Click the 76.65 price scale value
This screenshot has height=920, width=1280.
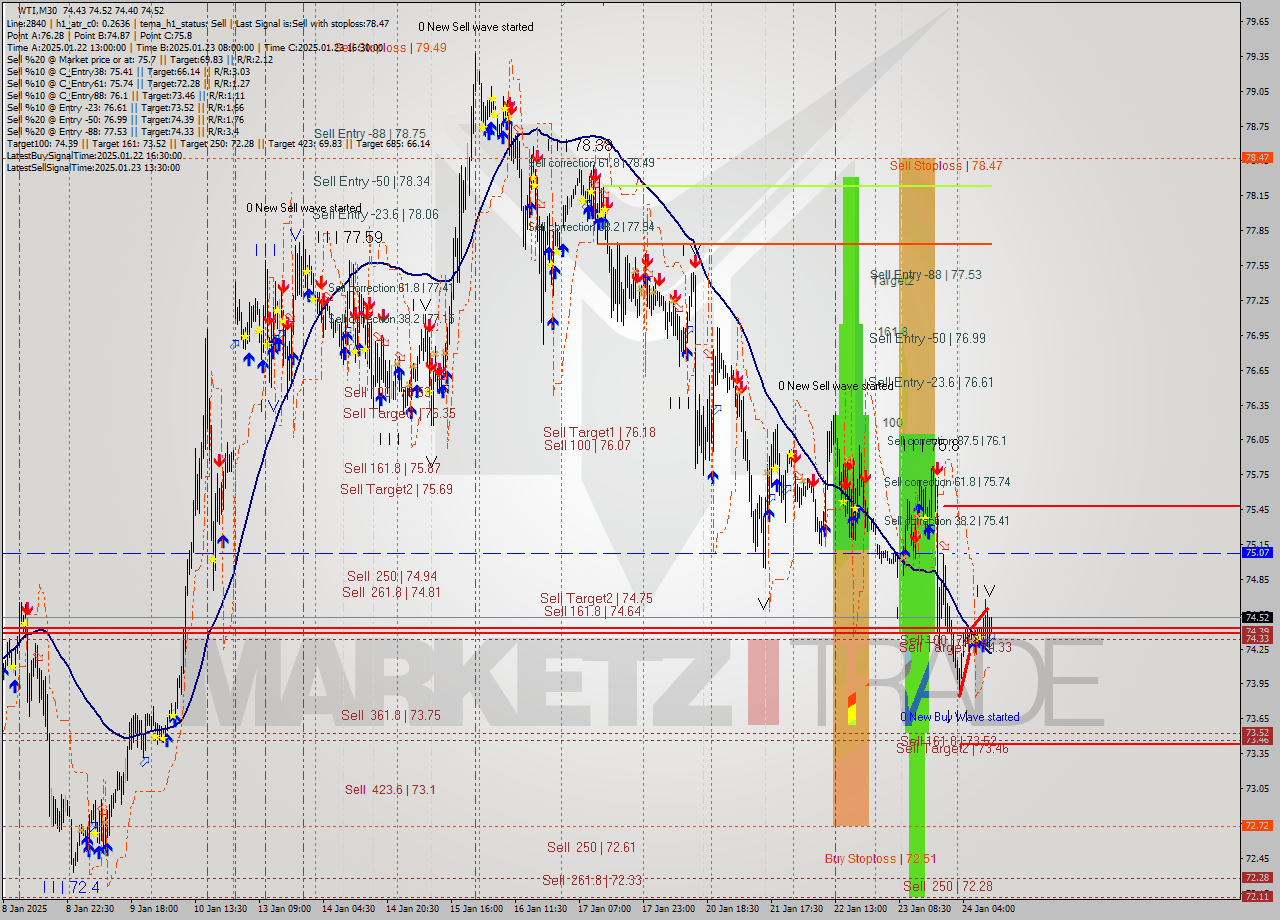pyautogui.click(x=1257, y=370)
